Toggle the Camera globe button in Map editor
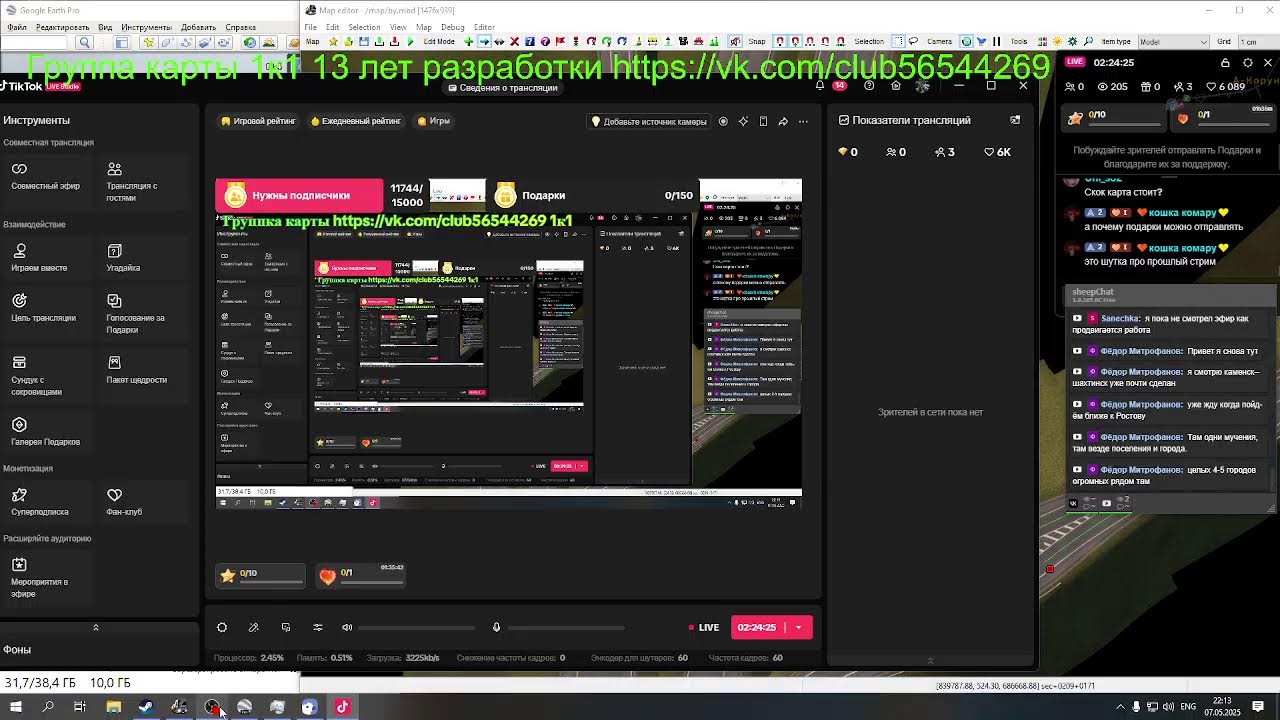Image resolution: width=1280 pixels, height=720 pixels. pos(966,42)
